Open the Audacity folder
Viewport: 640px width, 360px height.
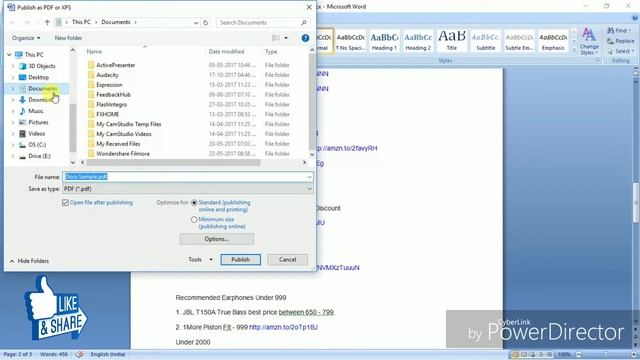click(x=107, y=75)
